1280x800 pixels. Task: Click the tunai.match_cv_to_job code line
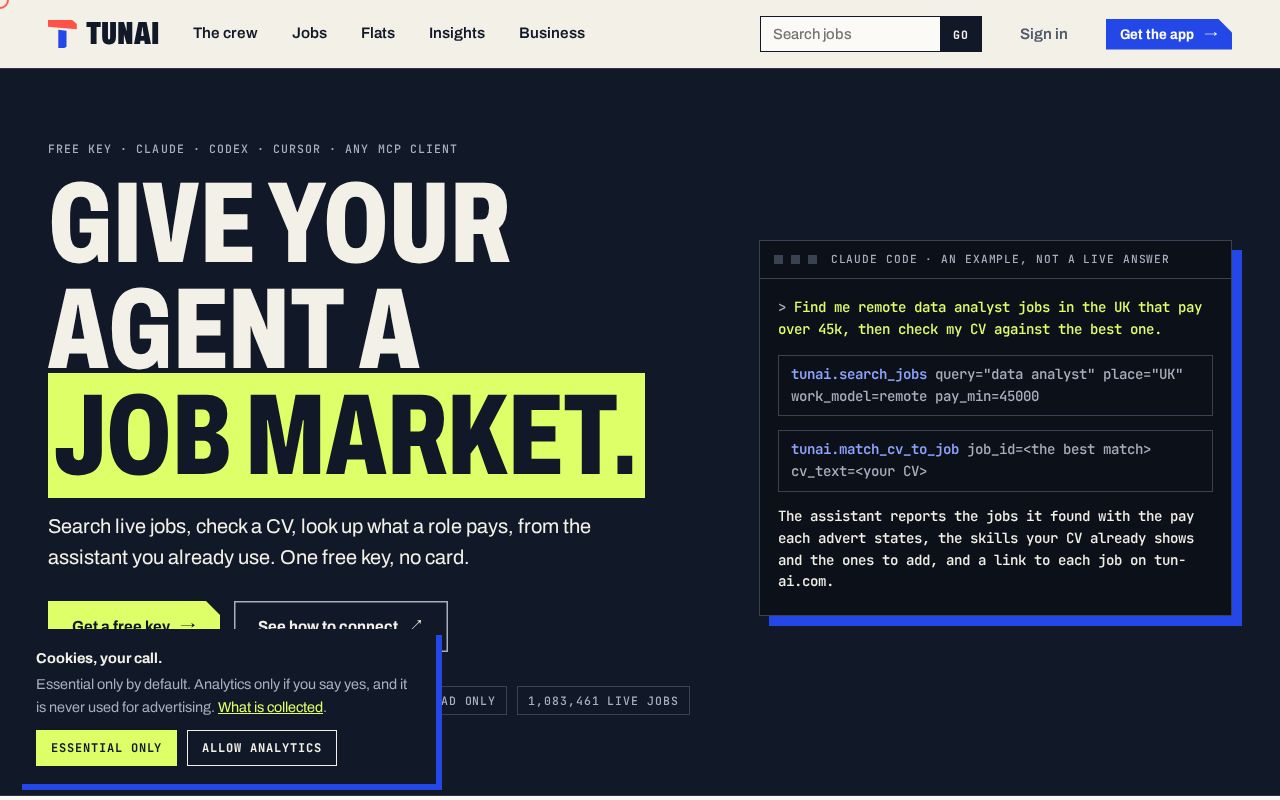(x=995, y=461)
